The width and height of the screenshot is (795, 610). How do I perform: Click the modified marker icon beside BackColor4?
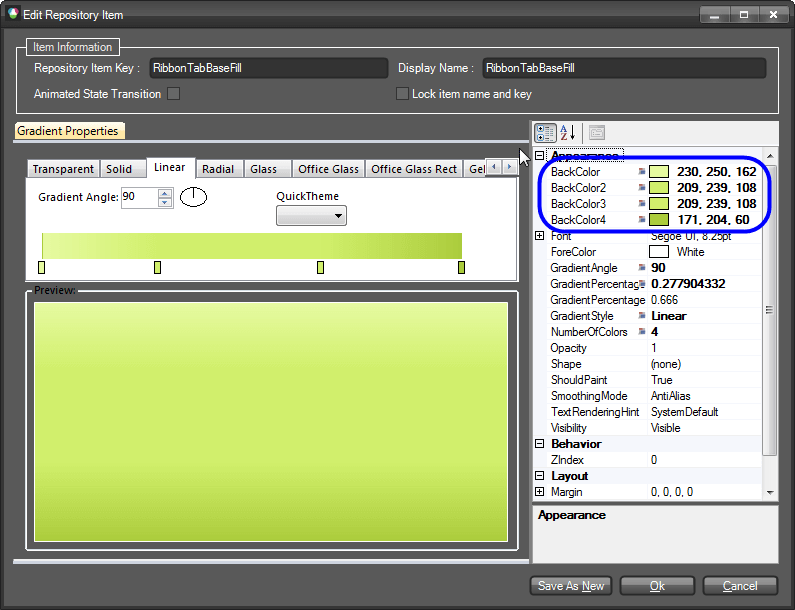641,220
